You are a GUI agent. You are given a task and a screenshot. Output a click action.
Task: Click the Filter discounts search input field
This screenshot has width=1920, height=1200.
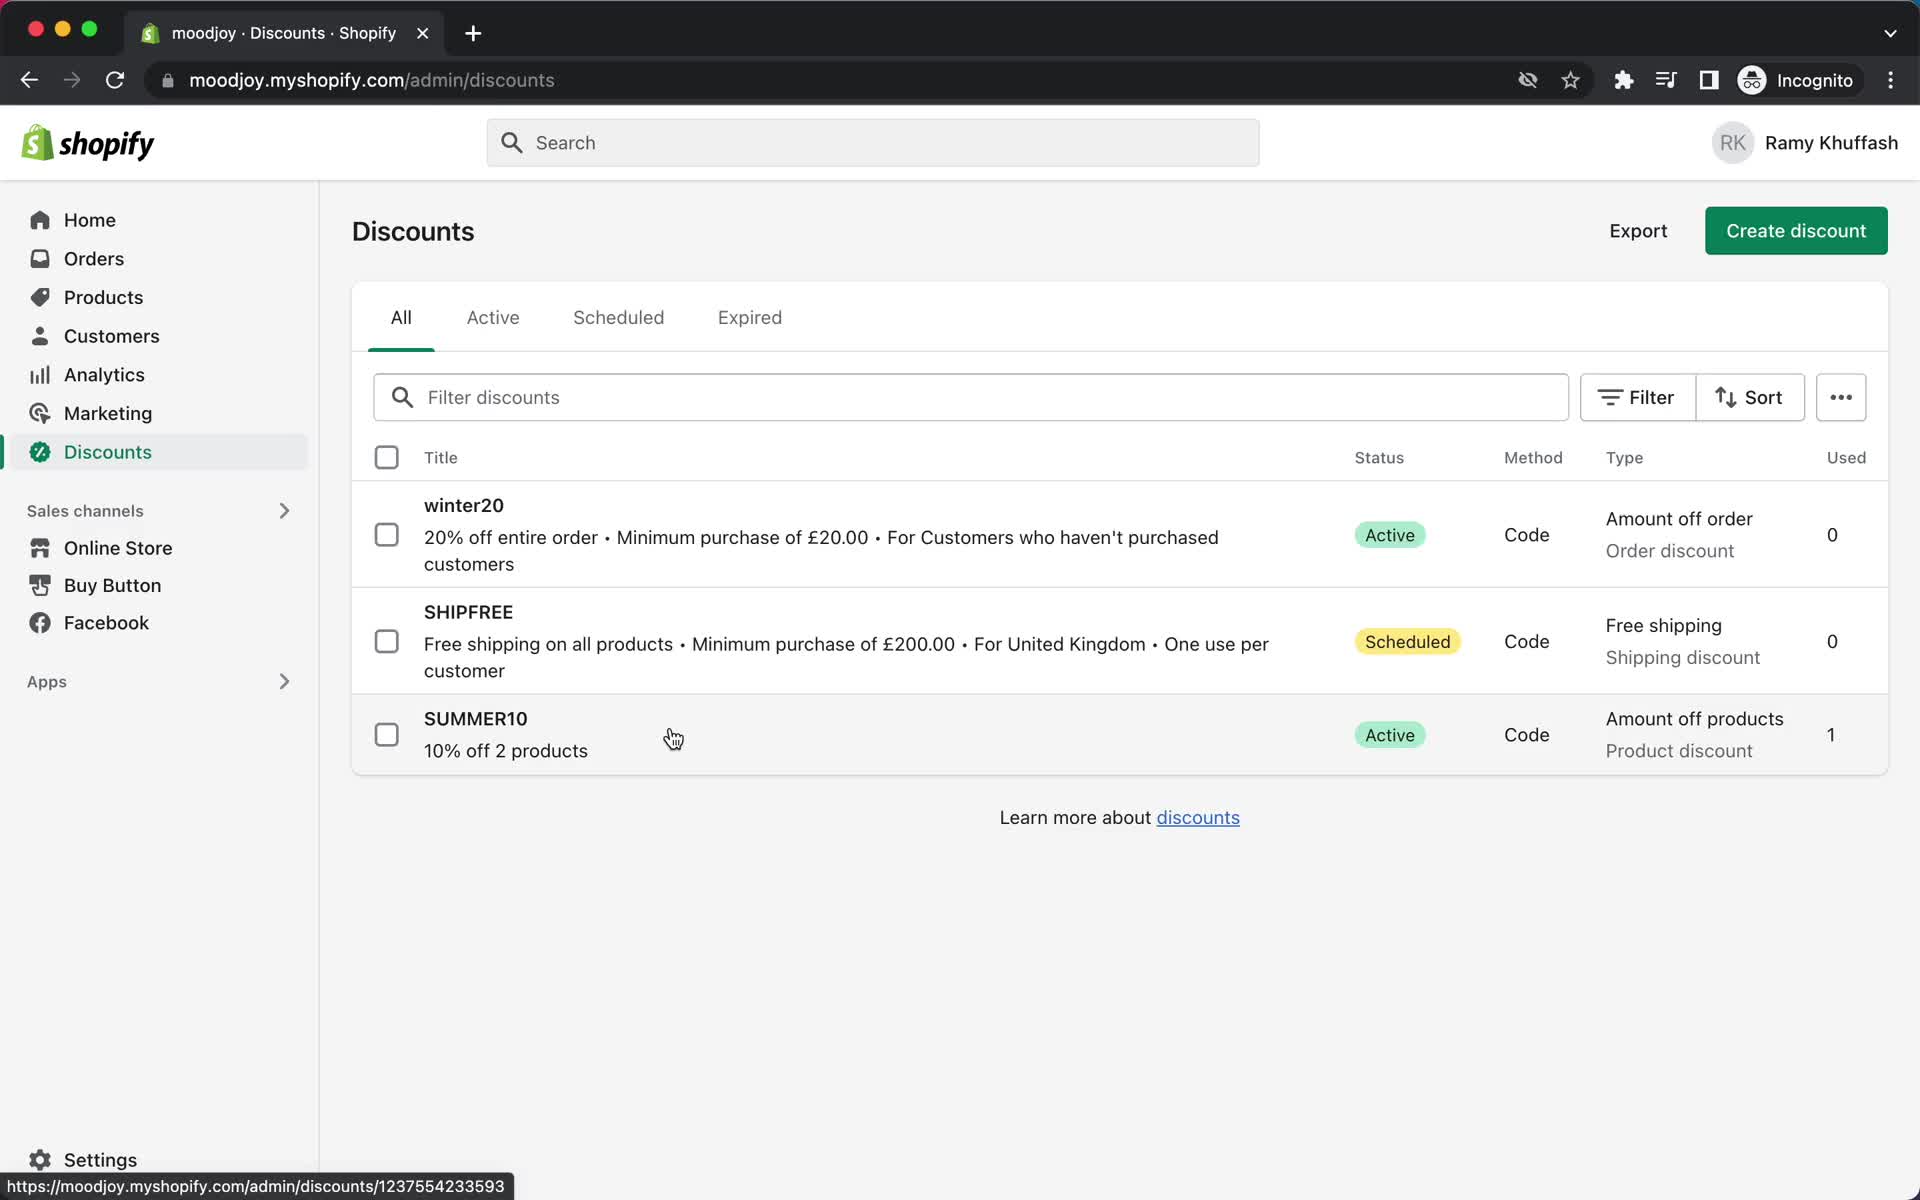(970, 397)
